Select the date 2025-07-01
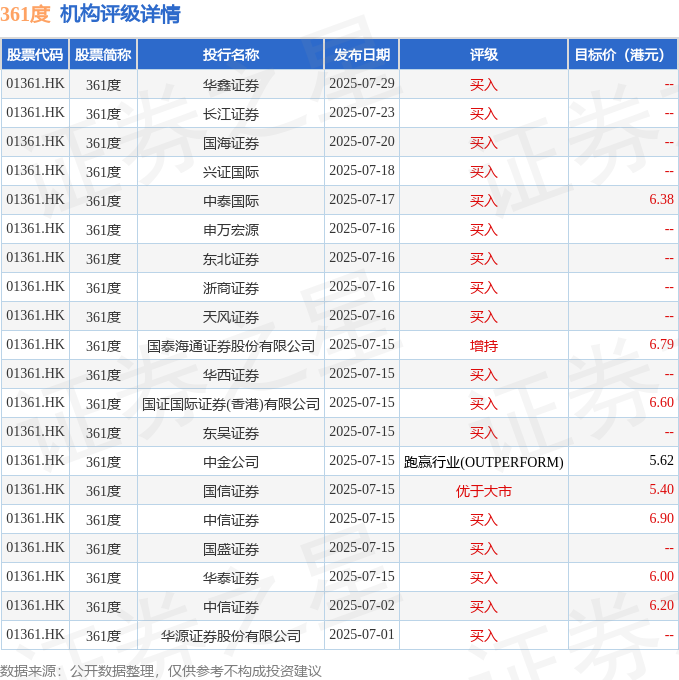Viewport: 679px width, 680px height. pos(362,634)
